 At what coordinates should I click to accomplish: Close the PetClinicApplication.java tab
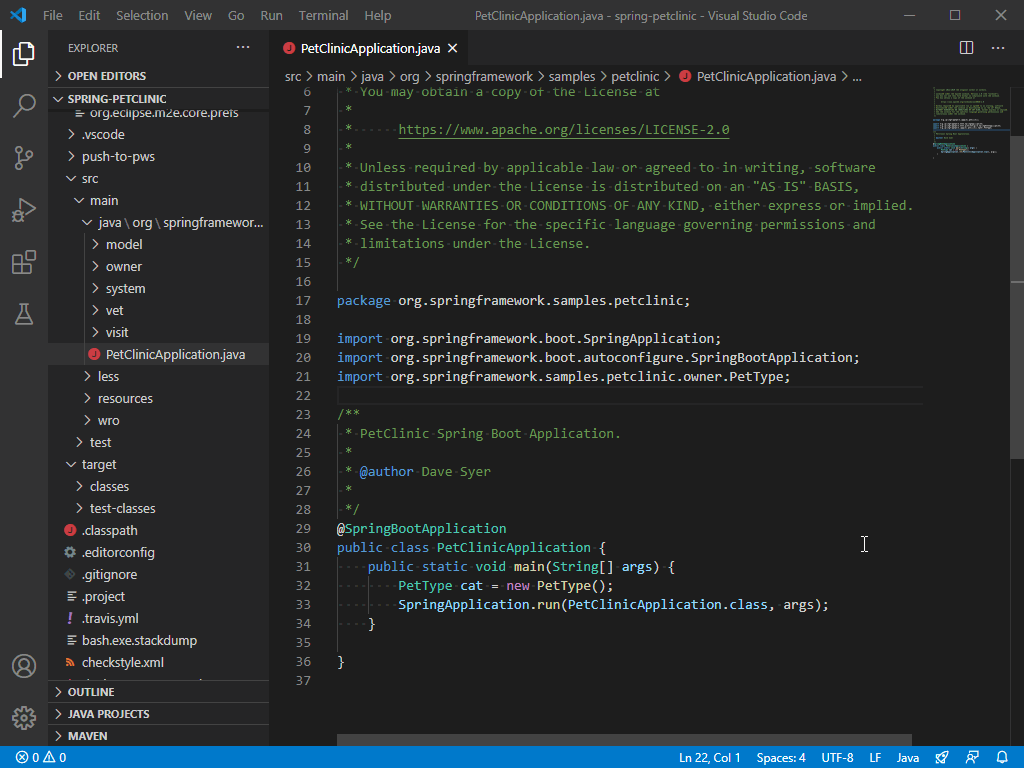click(452, 48)
